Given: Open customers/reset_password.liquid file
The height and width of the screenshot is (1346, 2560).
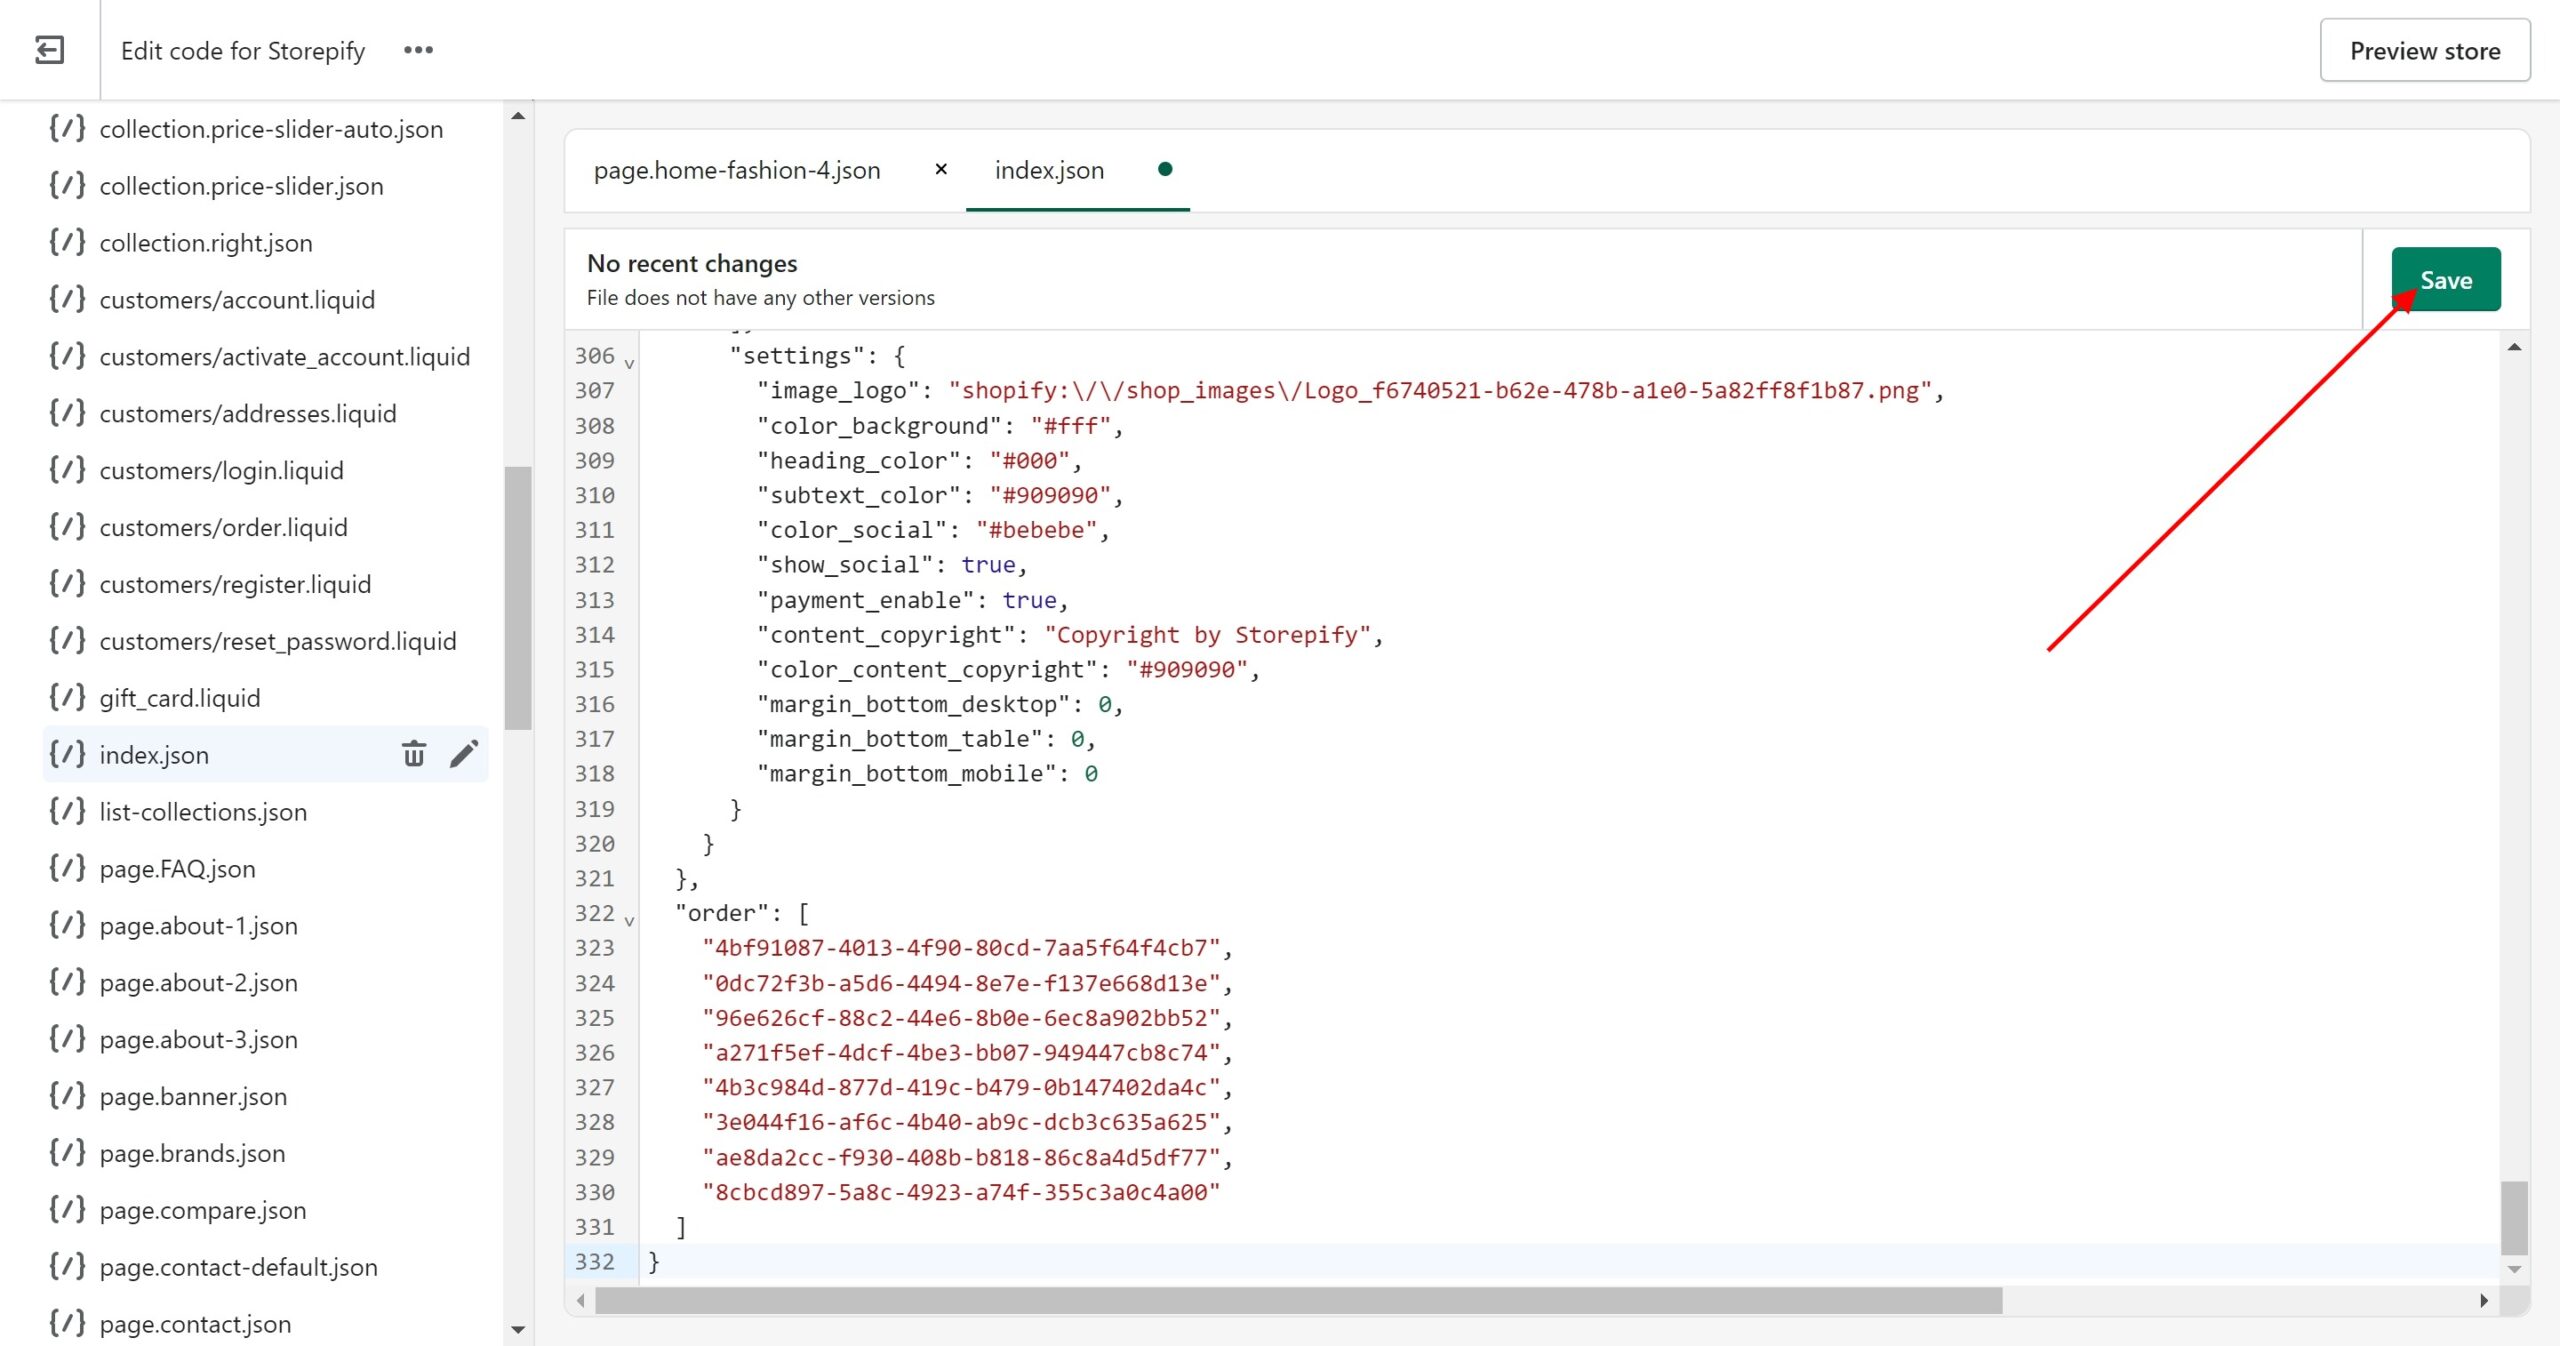Looking at the screenshot, I should [x=277, y=641].
